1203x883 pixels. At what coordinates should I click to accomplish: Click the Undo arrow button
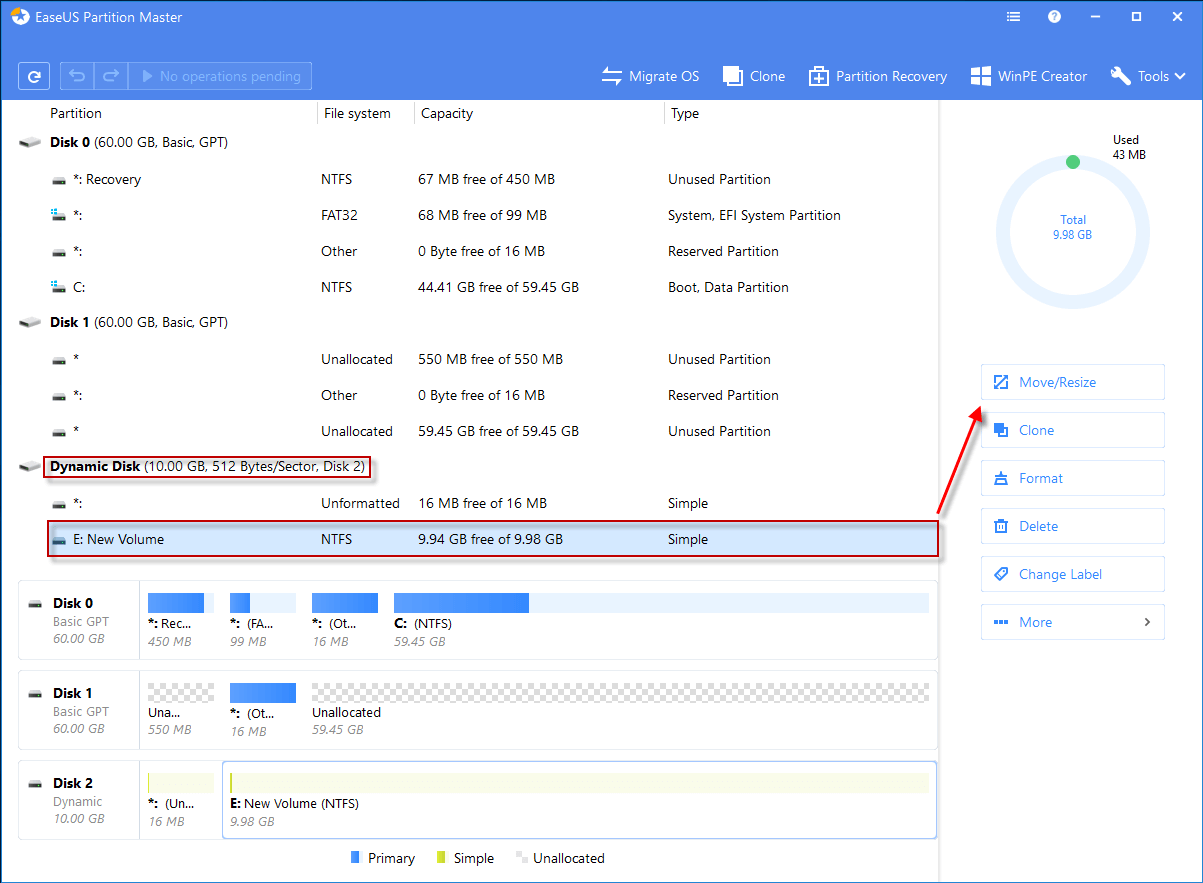77,76
